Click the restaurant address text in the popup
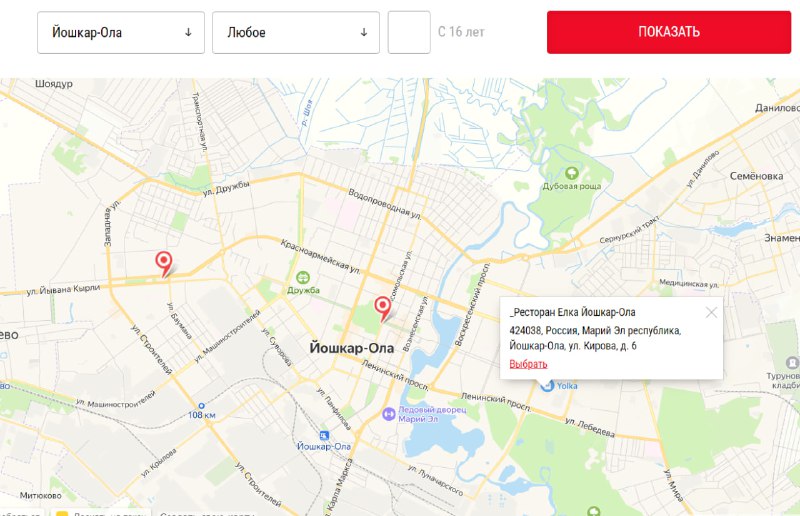800x516 pixels. click(x=595, y=338)
